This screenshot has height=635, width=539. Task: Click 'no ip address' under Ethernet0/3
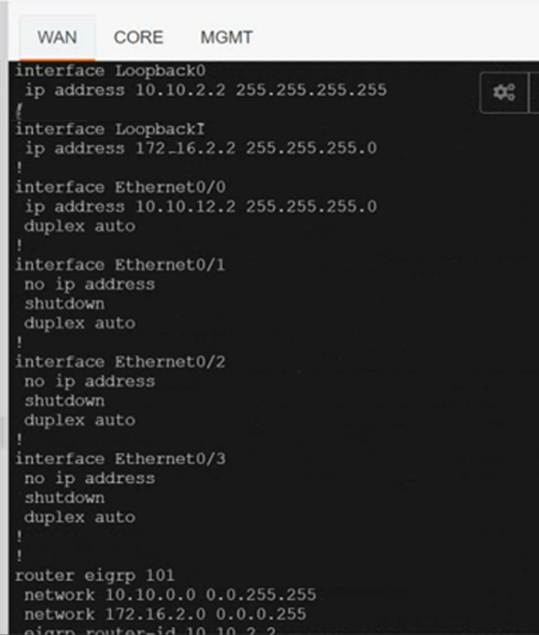point(90,479)
